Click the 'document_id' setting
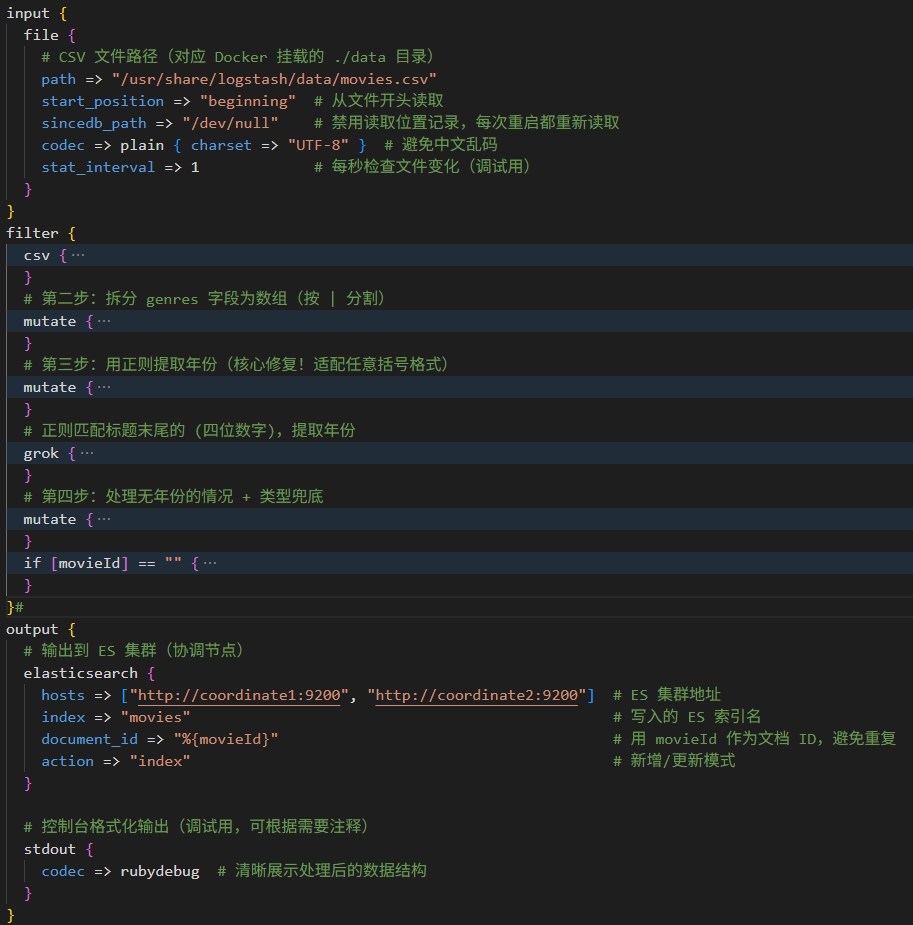This screenshot has width=913, height=925. pyautogui.click(x=89, y=740)
